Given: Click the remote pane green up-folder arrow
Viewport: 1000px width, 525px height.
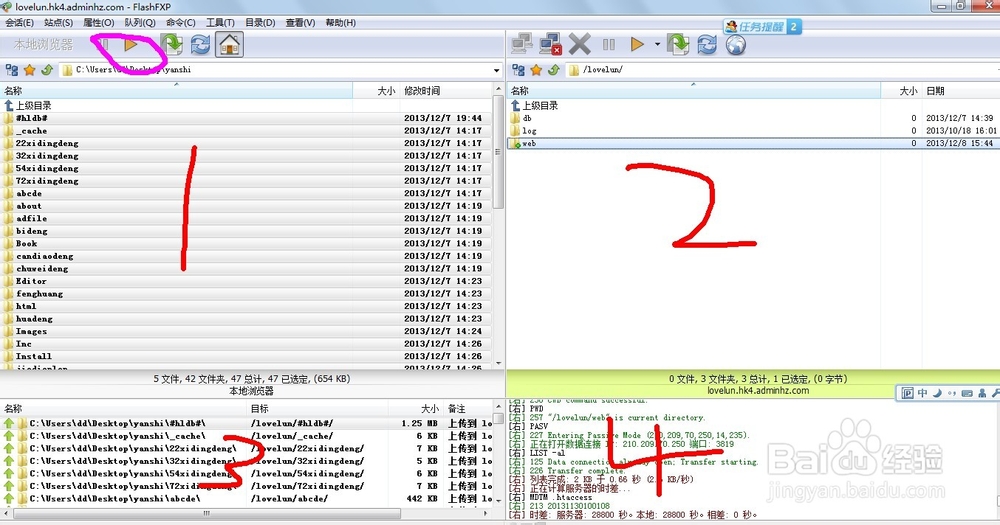Looking at the screenshot, I should pyautogui.click(x=554, y=70).
